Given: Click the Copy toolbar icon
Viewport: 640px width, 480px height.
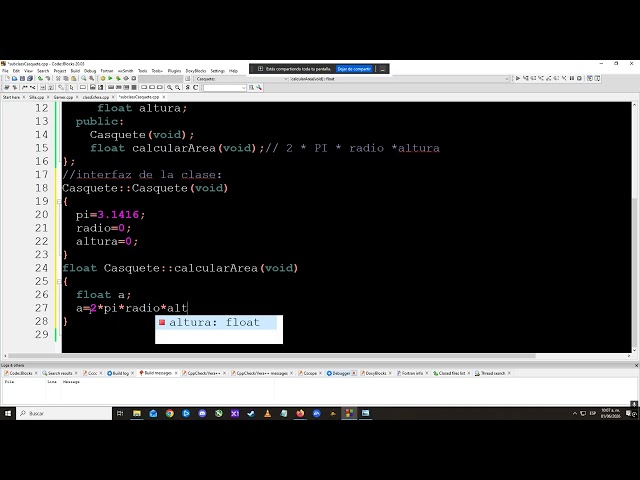Looking at the screenshot, I should pos(66,78).
